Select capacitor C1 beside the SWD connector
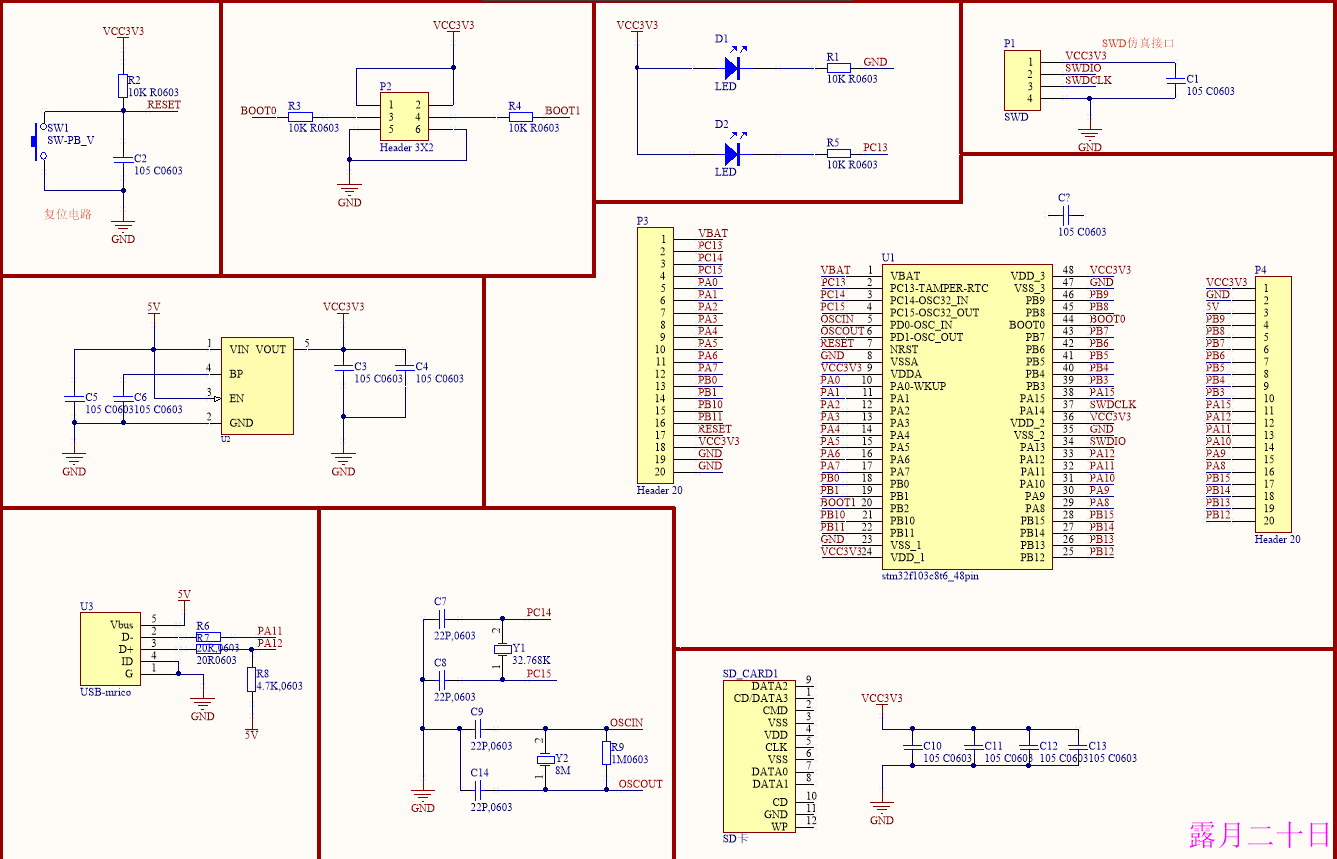 1175,80
